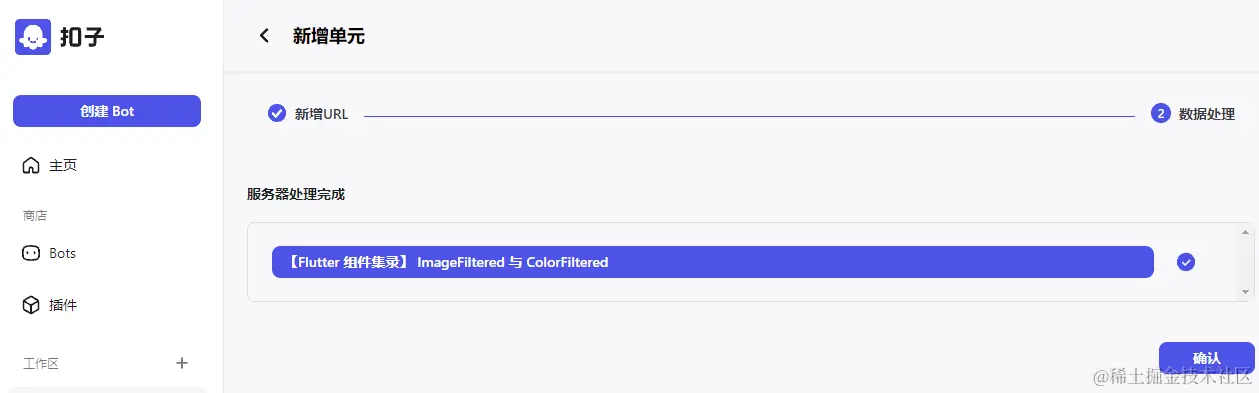
Task: Add a workspace with the plus icon
Action: (182, 363)
